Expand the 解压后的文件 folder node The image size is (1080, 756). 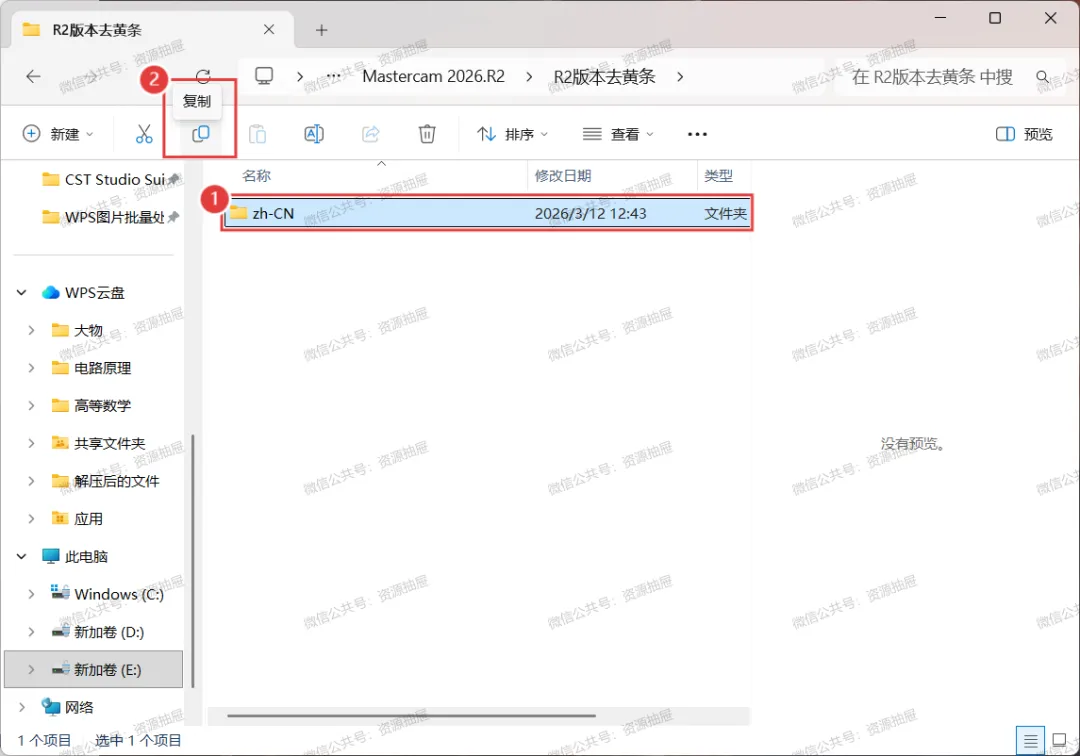click(x=31, y=481)
